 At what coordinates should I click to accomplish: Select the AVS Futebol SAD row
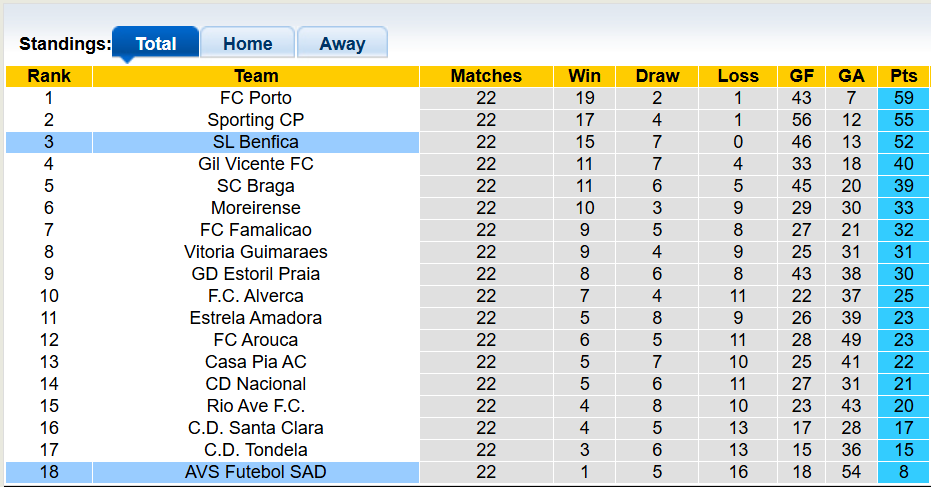click(256, 472)
